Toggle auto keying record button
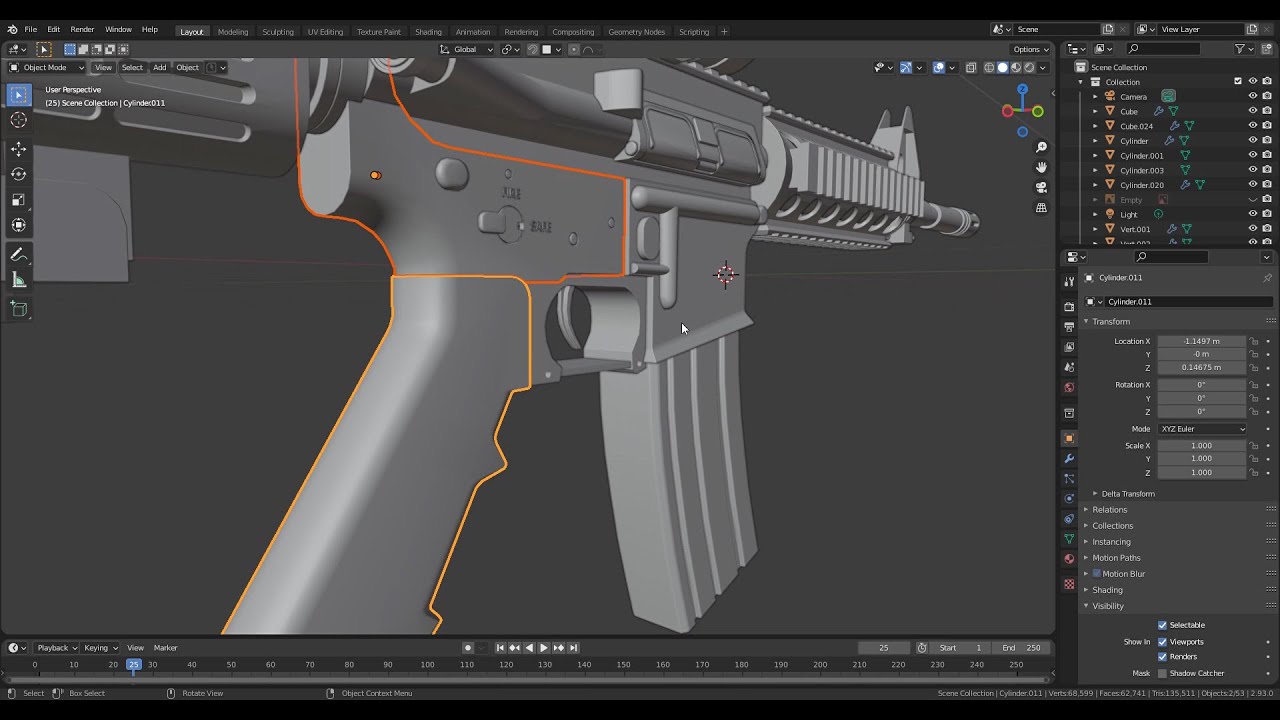This screenshot has height=720, width=1280. click(467, 648)
